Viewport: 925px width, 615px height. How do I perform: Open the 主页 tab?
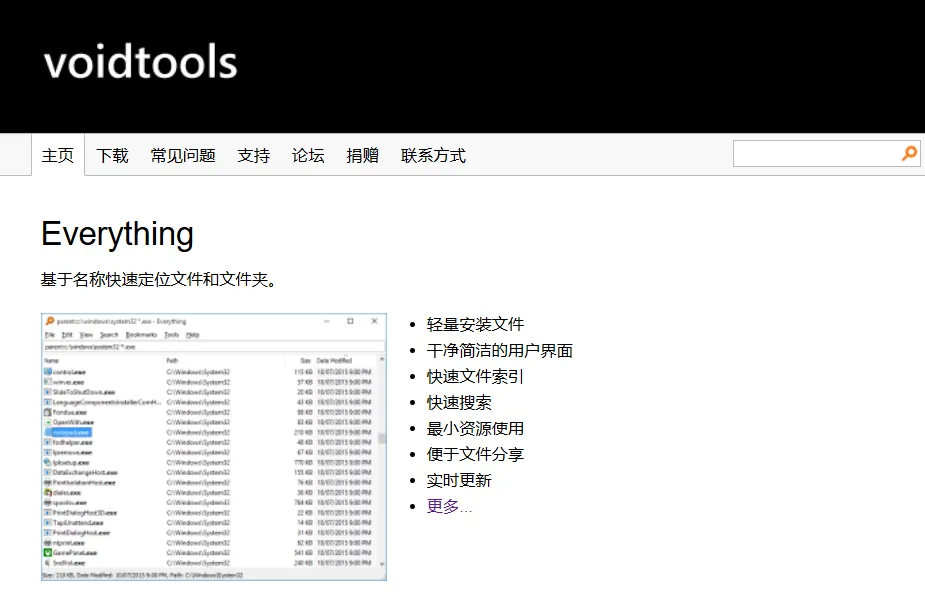[x=58, y=155]
